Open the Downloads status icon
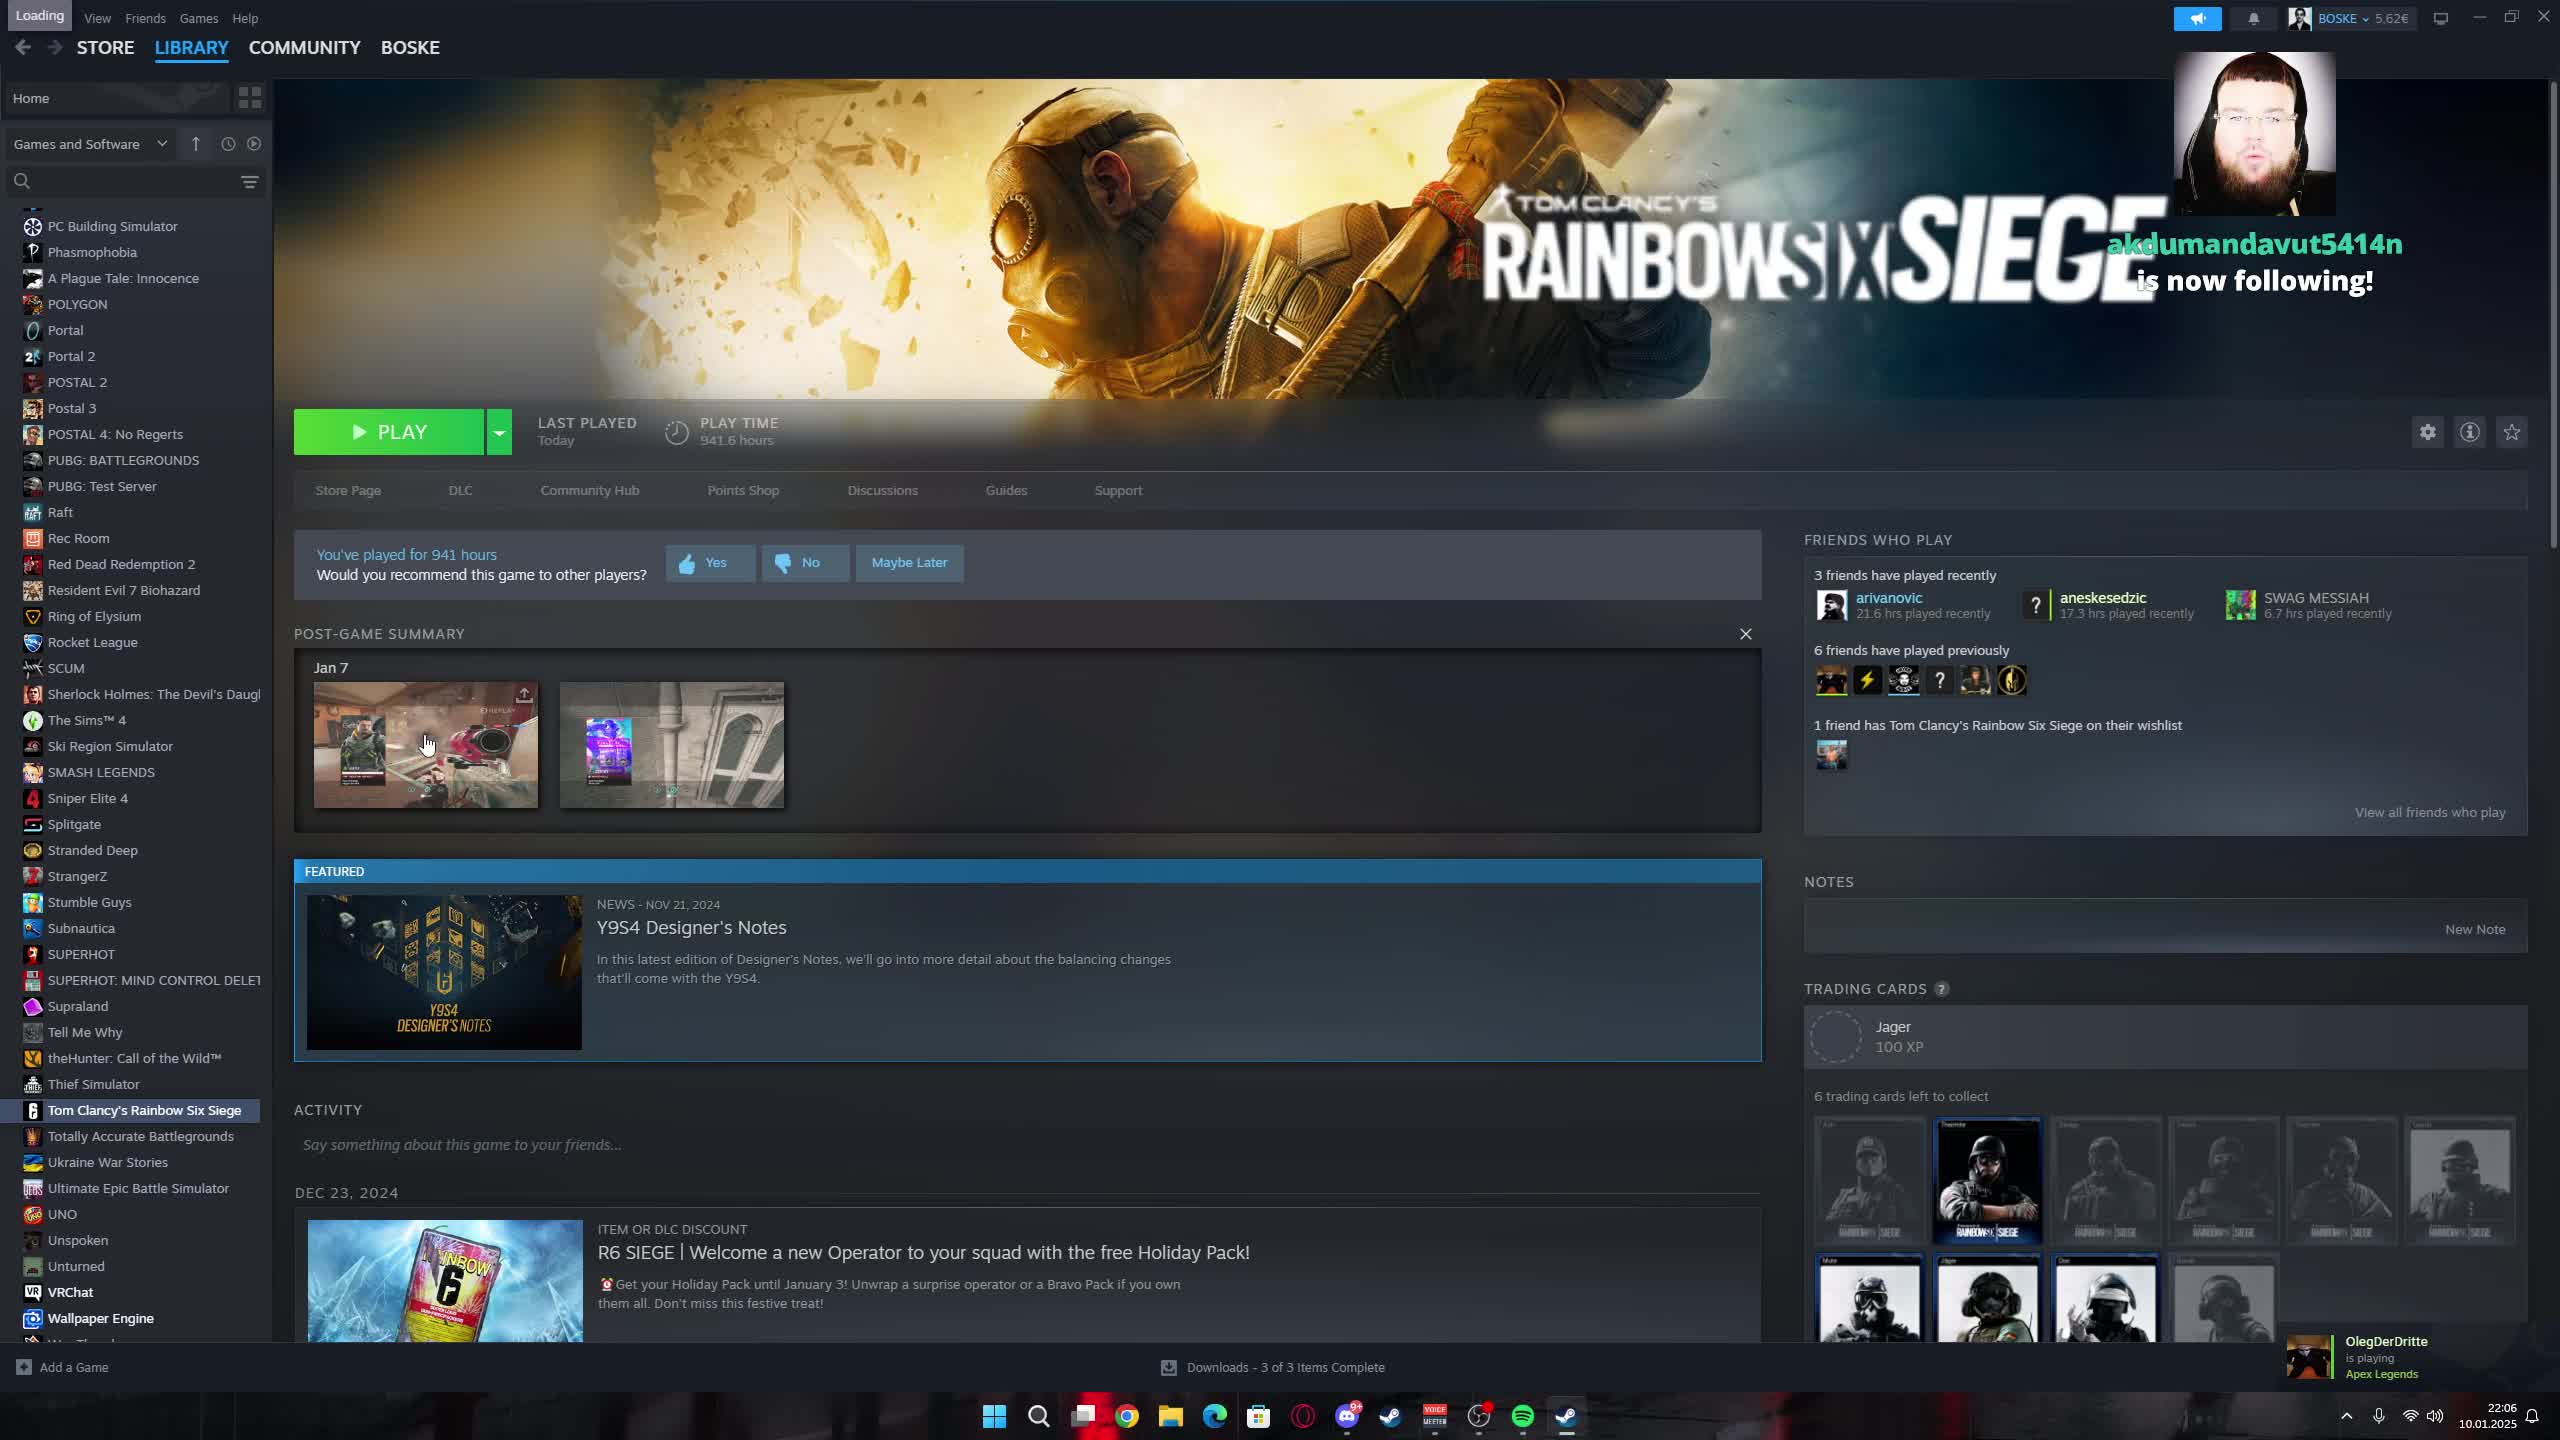This screenshot has height=1440, width=2560. (1168, 1367)
